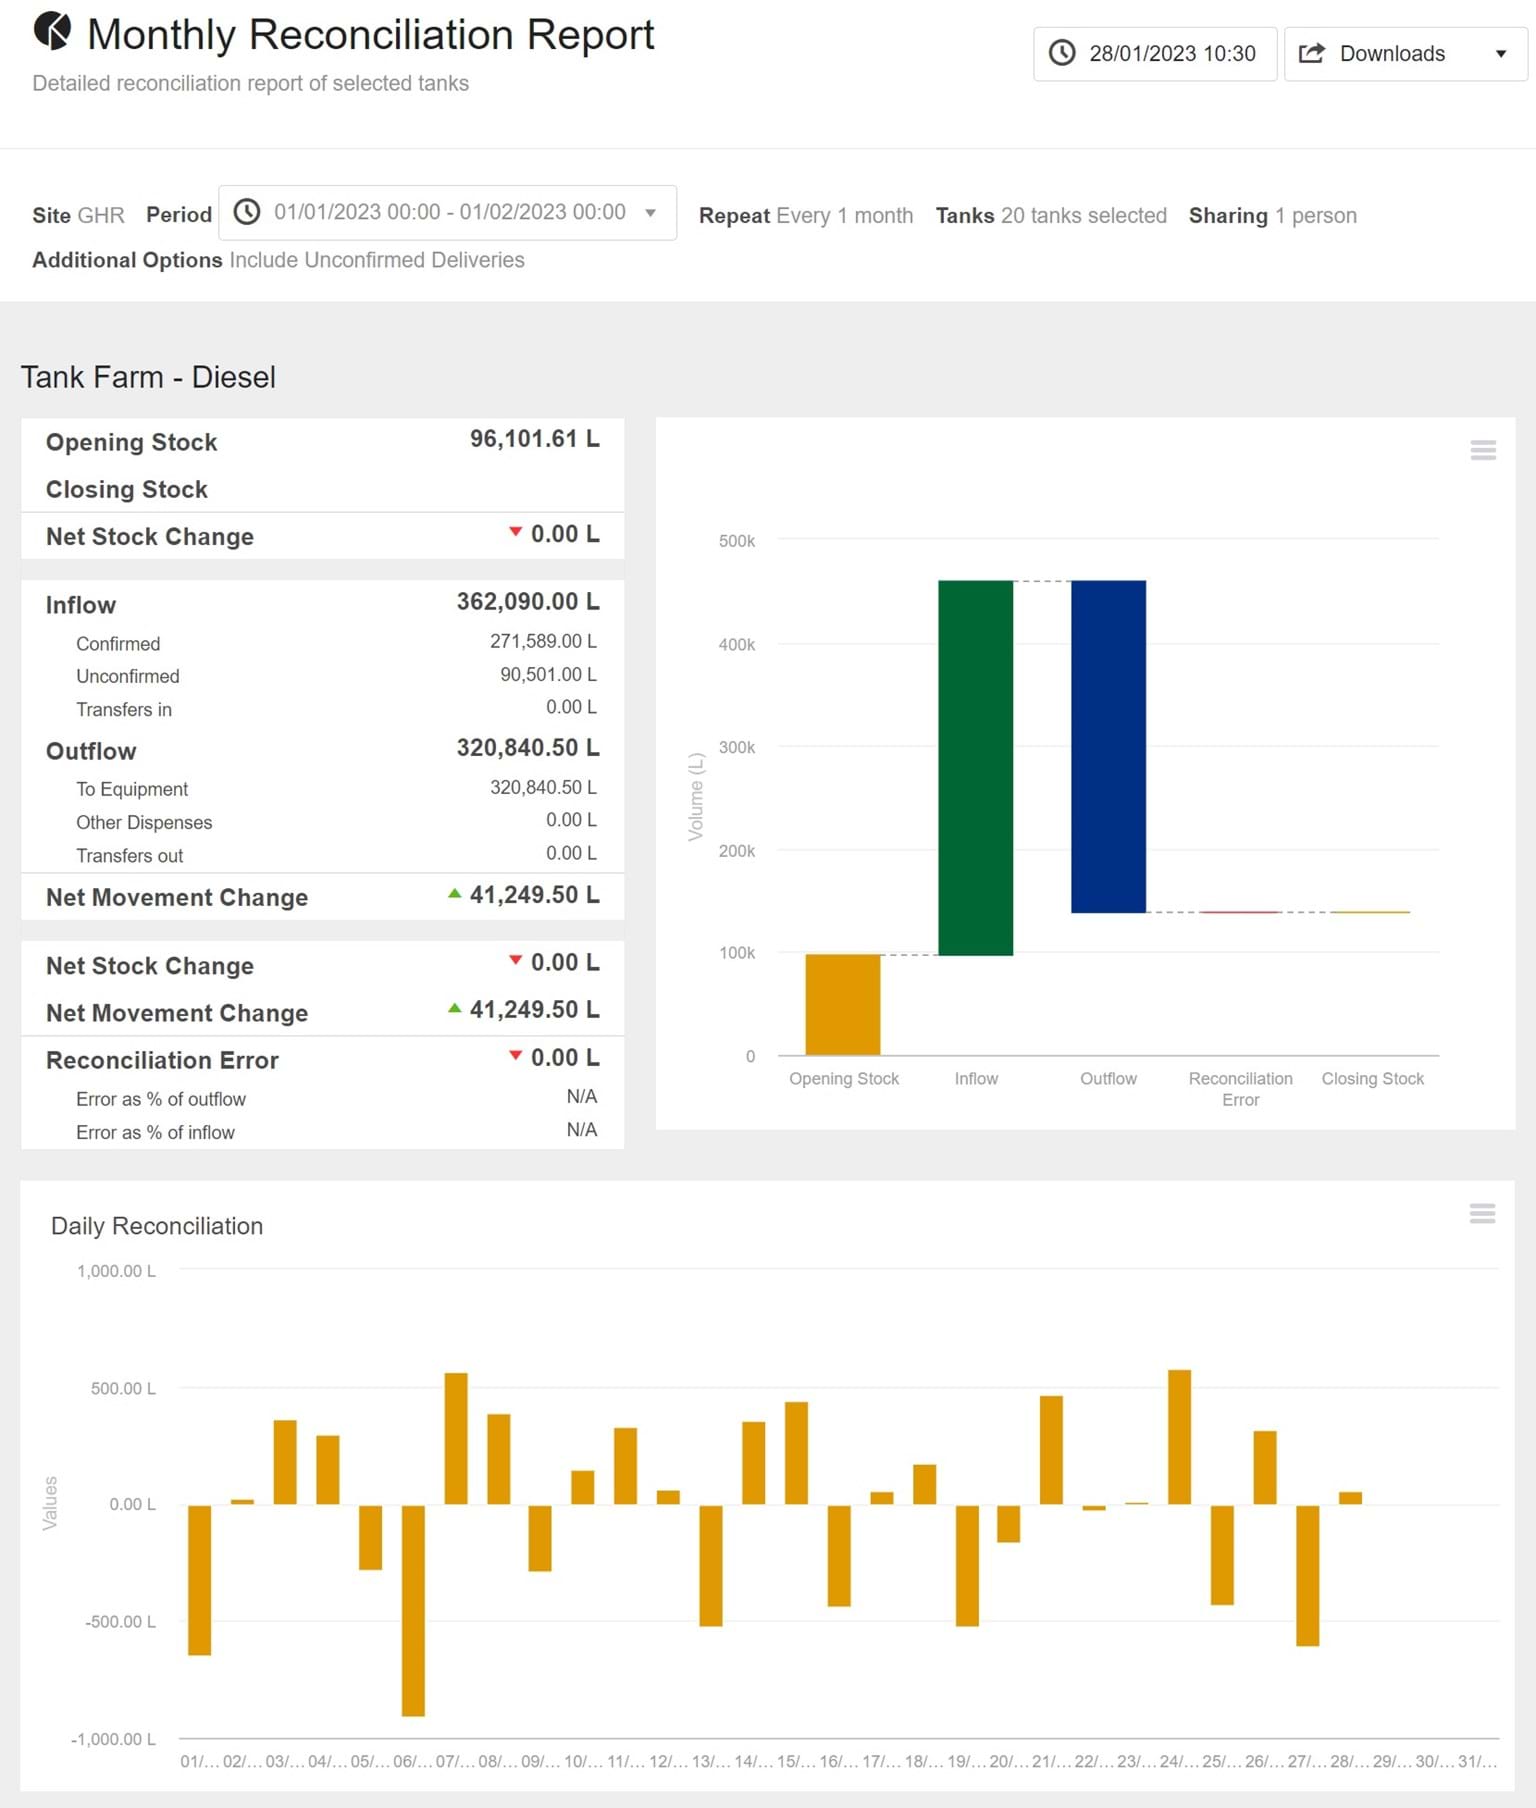The width and height of the screenshot is (1536, 1808).
Task: Open the waterfall chart hamburger menu
Action: [1483, 450]
